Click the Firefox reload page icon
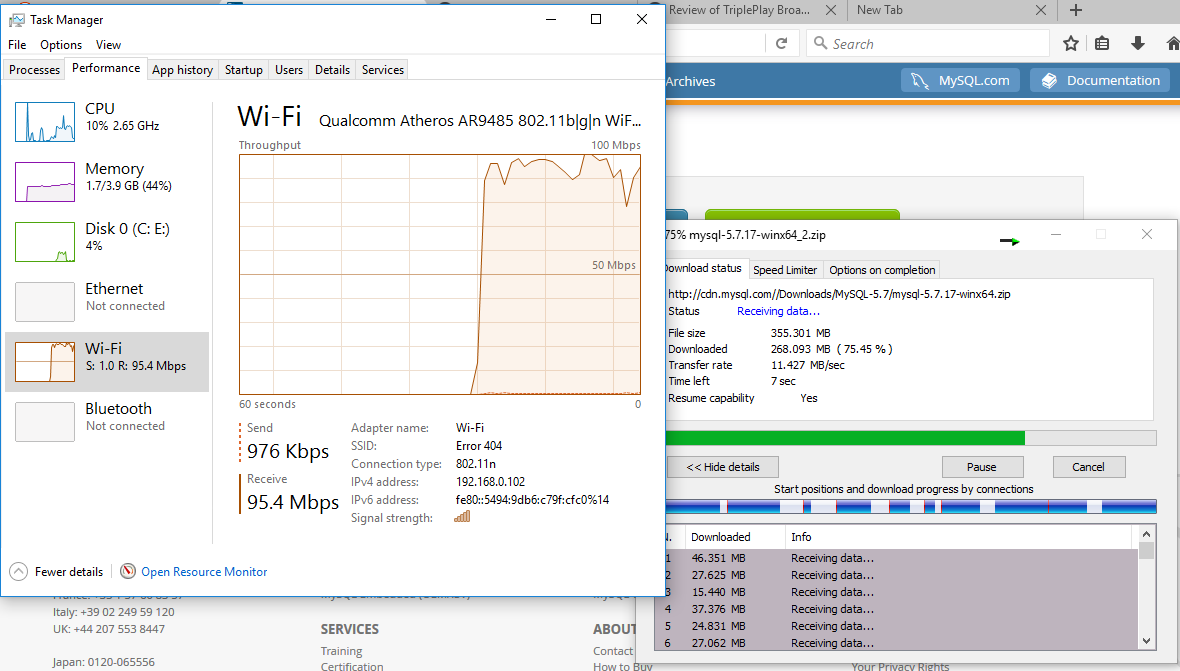This screenshot has height=671, width=1180. [x=782, y=43]
